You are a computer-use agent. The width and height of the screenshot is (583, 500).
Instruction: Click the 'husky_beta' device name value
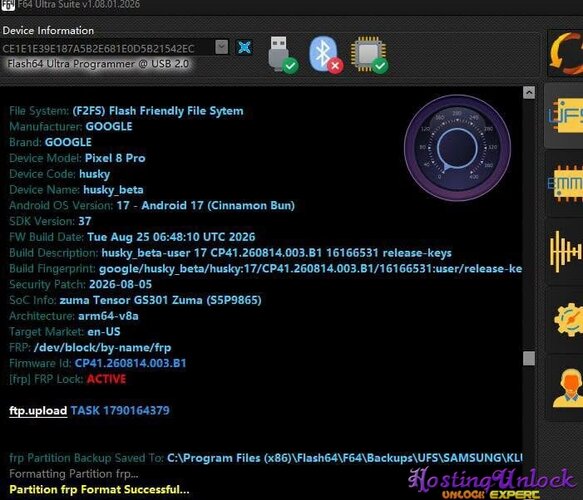pyautogui.click(x=113, y=190)
